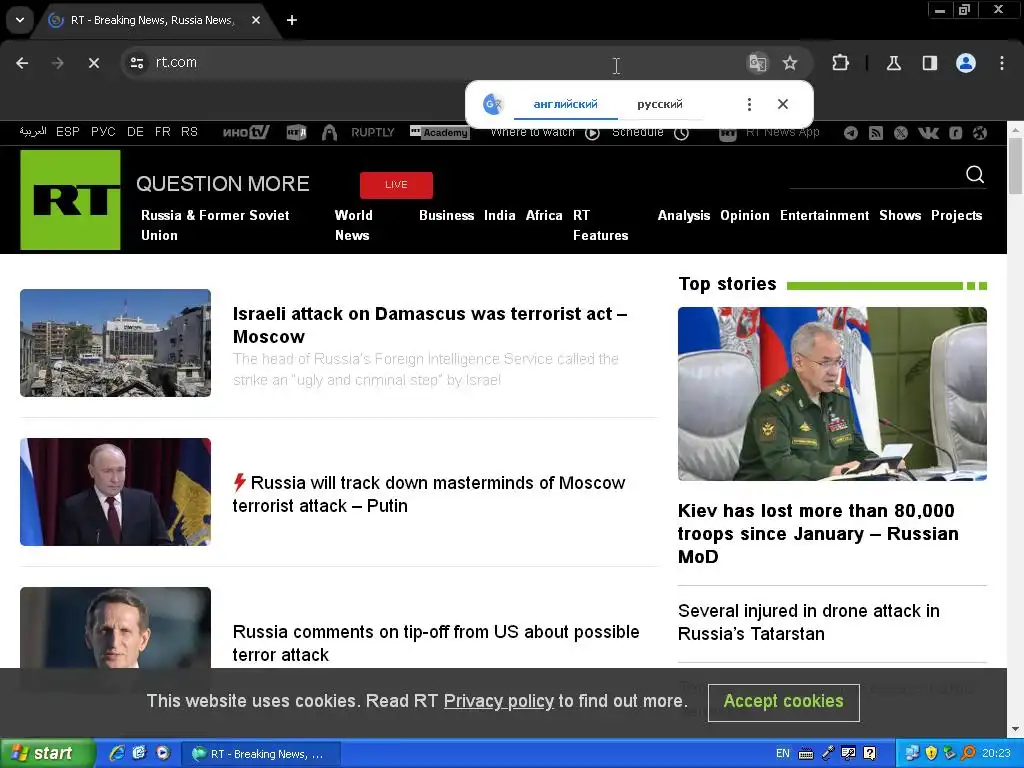
Task: Click the red LIVE button
Action: (x=396, y=185)
